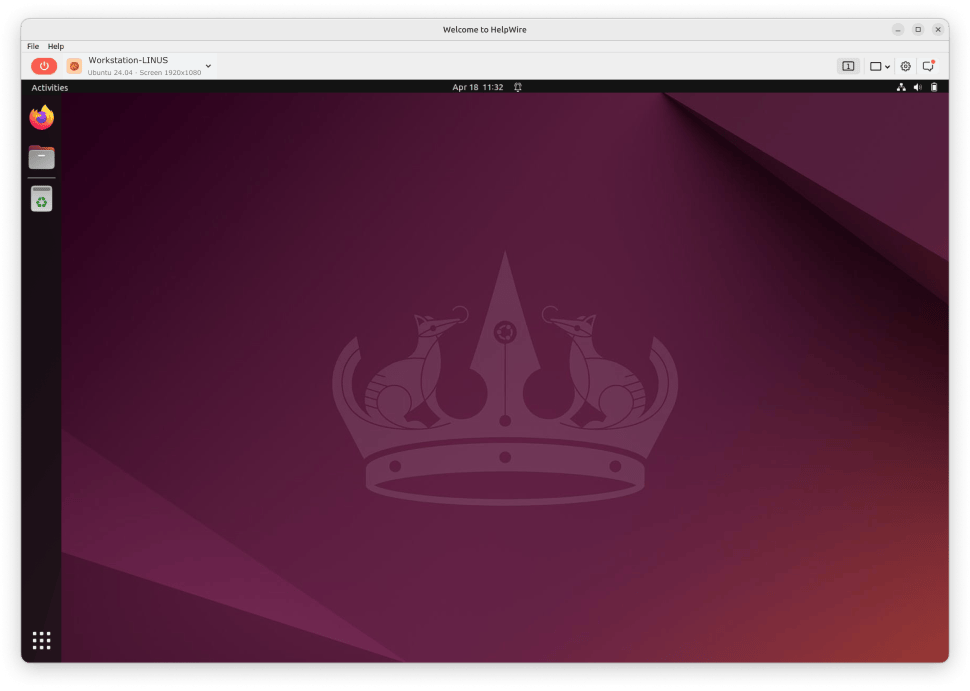Click the battery icon in remote tray

point(934,87)
